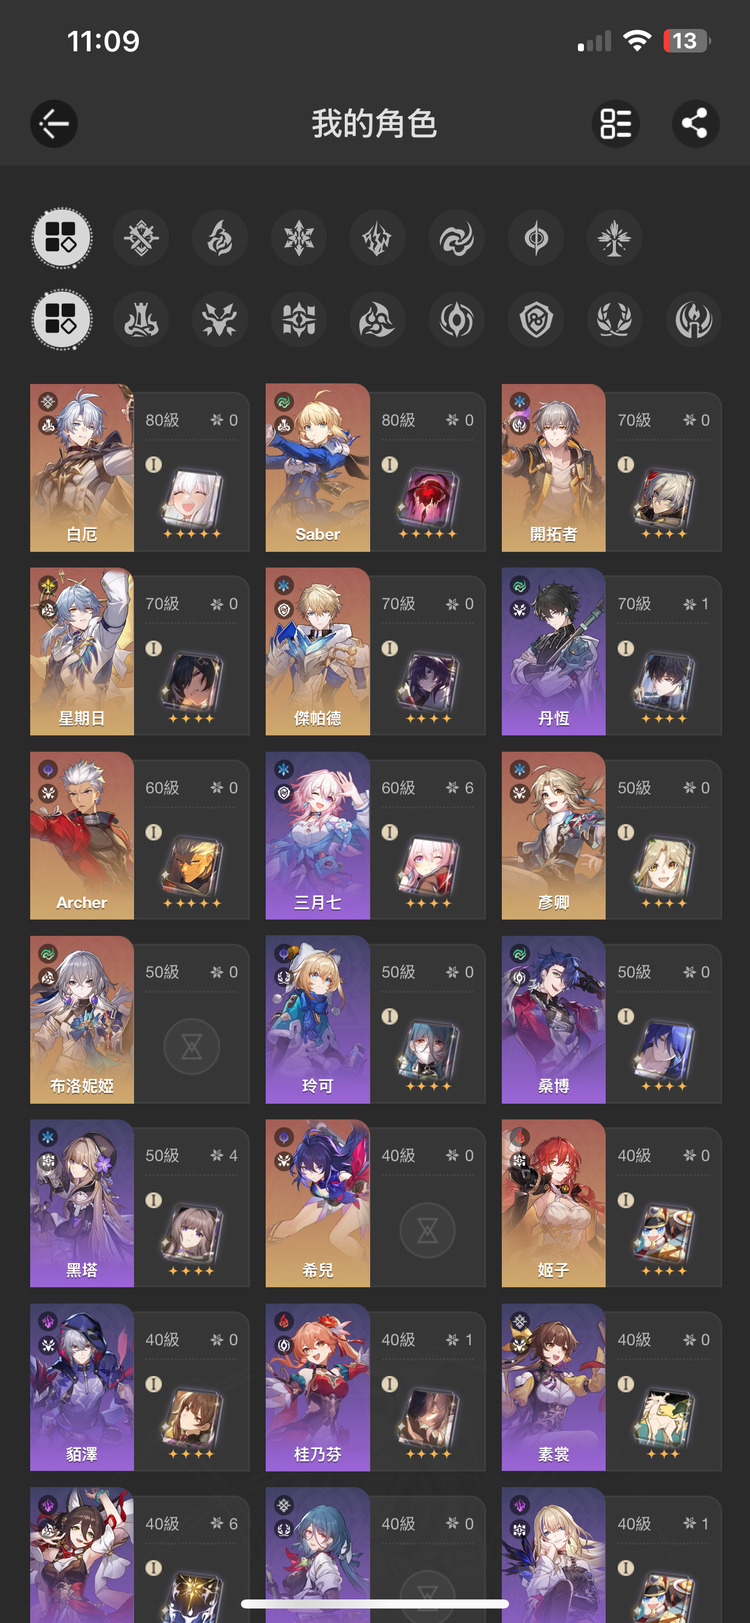Go back using the arrow button
Viewport: 750px width, 1623px height.
(54, 124)
